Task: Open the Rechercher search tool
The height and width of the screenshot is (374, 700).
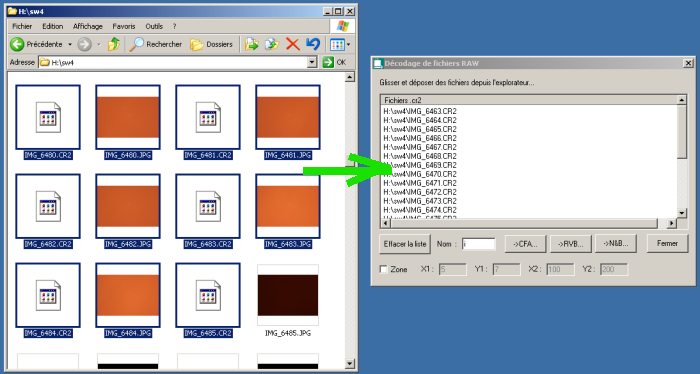Action: coord(155,44)
